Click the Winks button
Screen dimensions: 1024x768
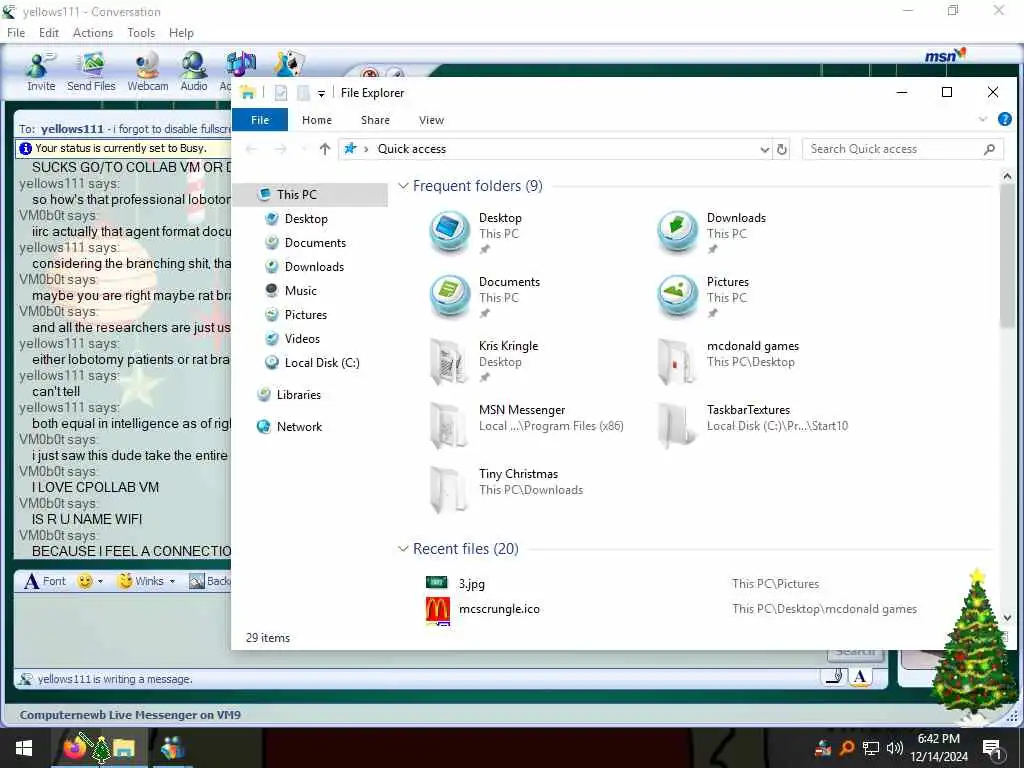[x=140, y=581]
